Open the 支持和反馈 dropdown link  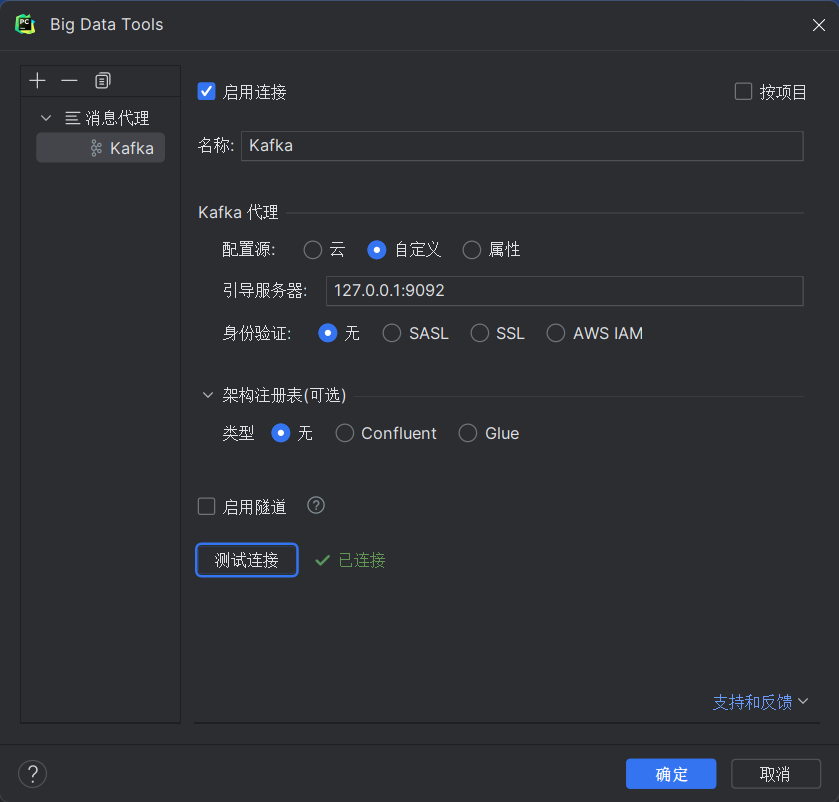[x=760, y=702]
